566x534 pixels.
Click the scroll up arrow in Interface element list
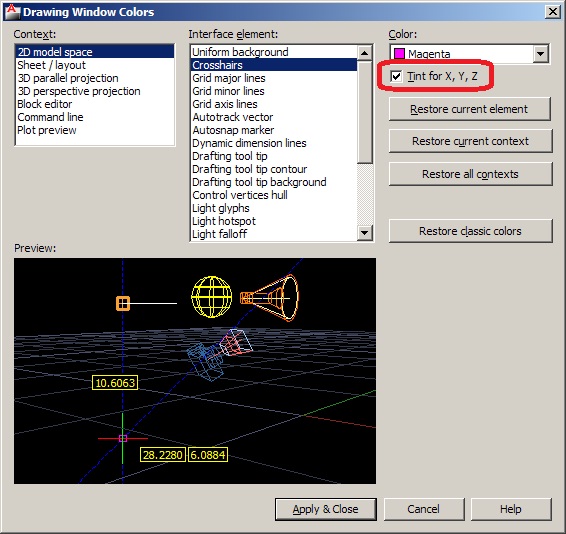[x=365, y=53]
